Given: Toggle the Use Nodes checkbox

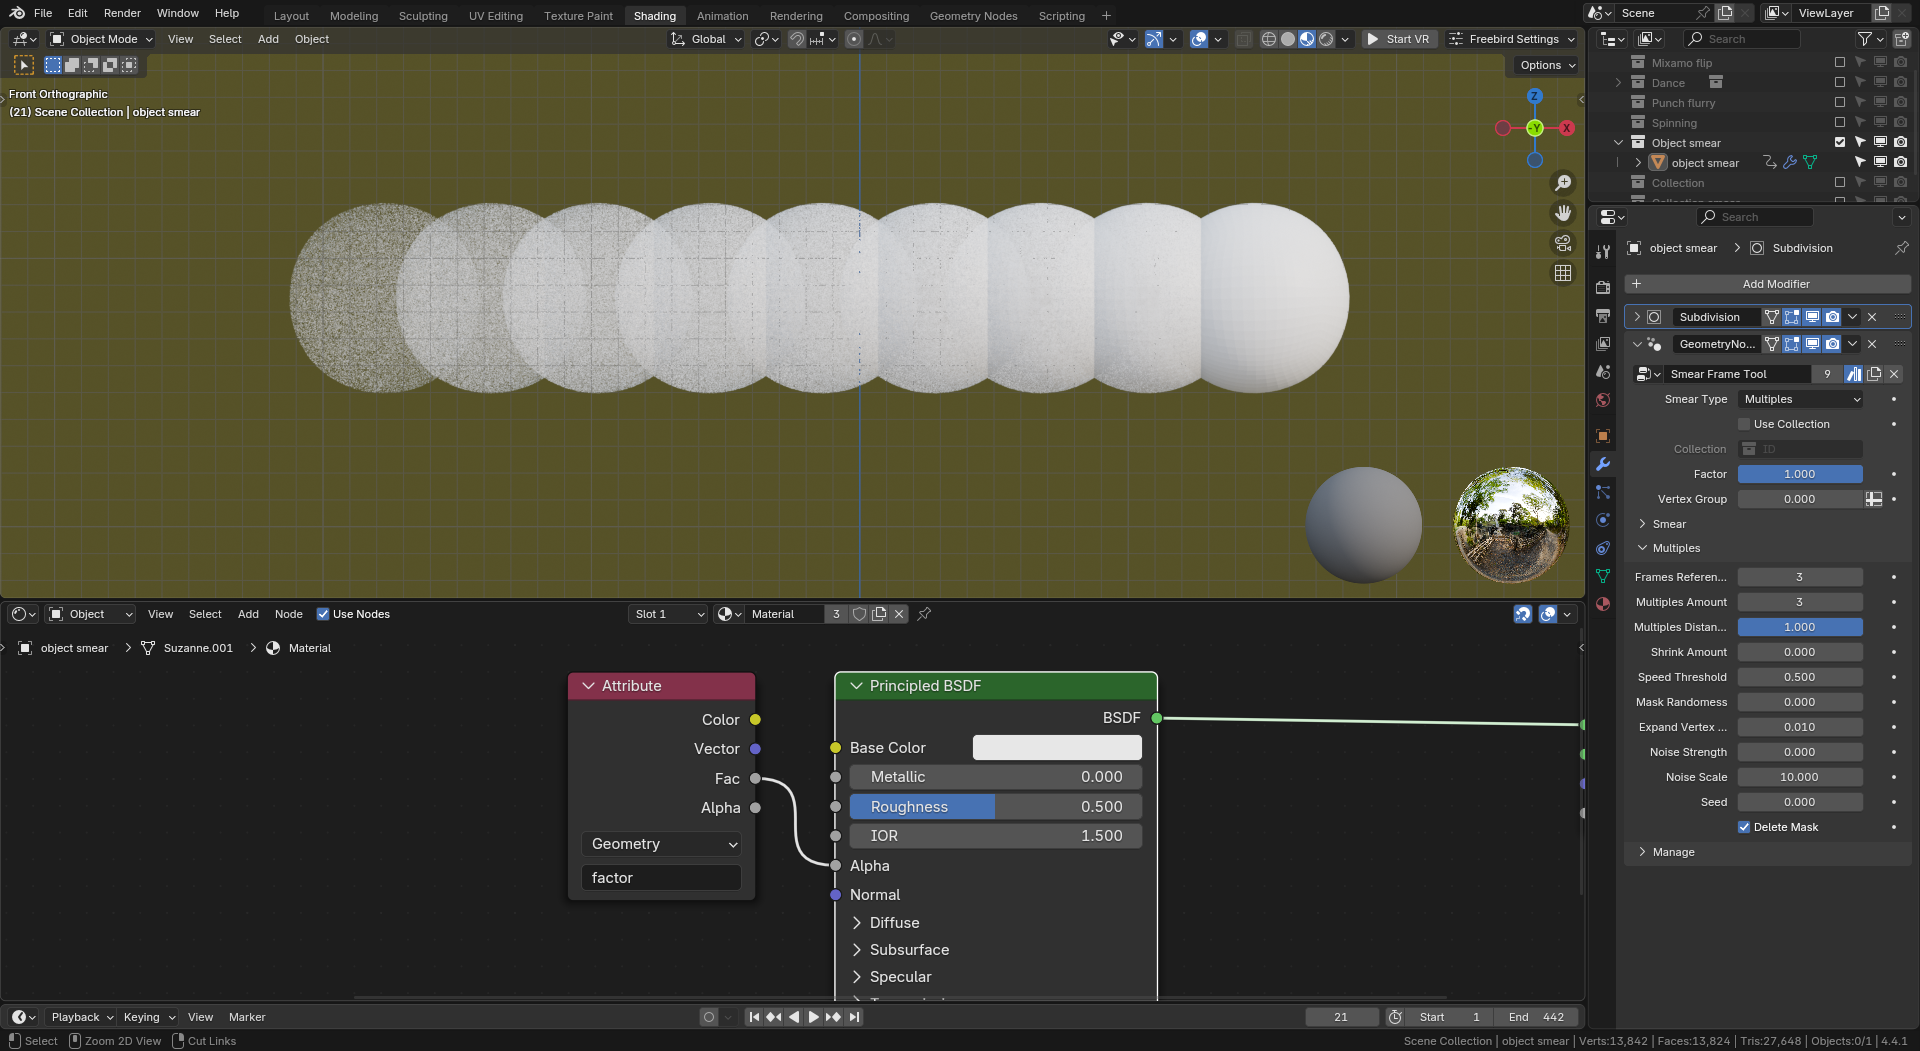Looking at the screenshot, I should pos(323,614).
